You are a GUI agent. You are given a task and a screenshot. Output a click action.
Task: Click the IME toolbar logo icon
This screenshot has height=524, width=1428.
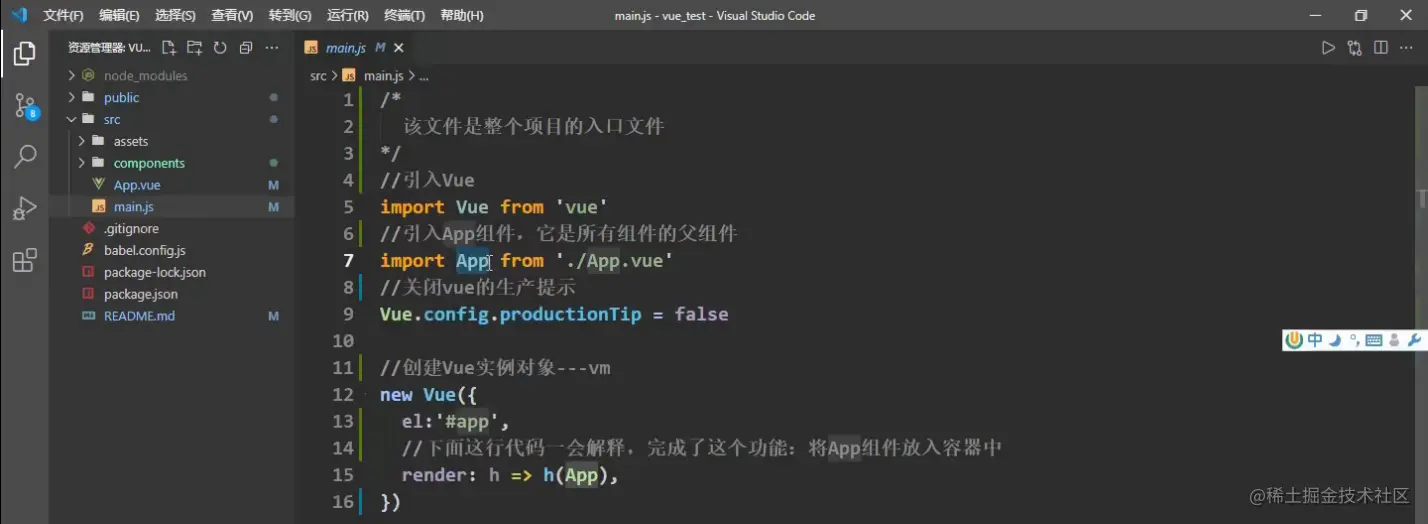click(x=1295, y=340)
